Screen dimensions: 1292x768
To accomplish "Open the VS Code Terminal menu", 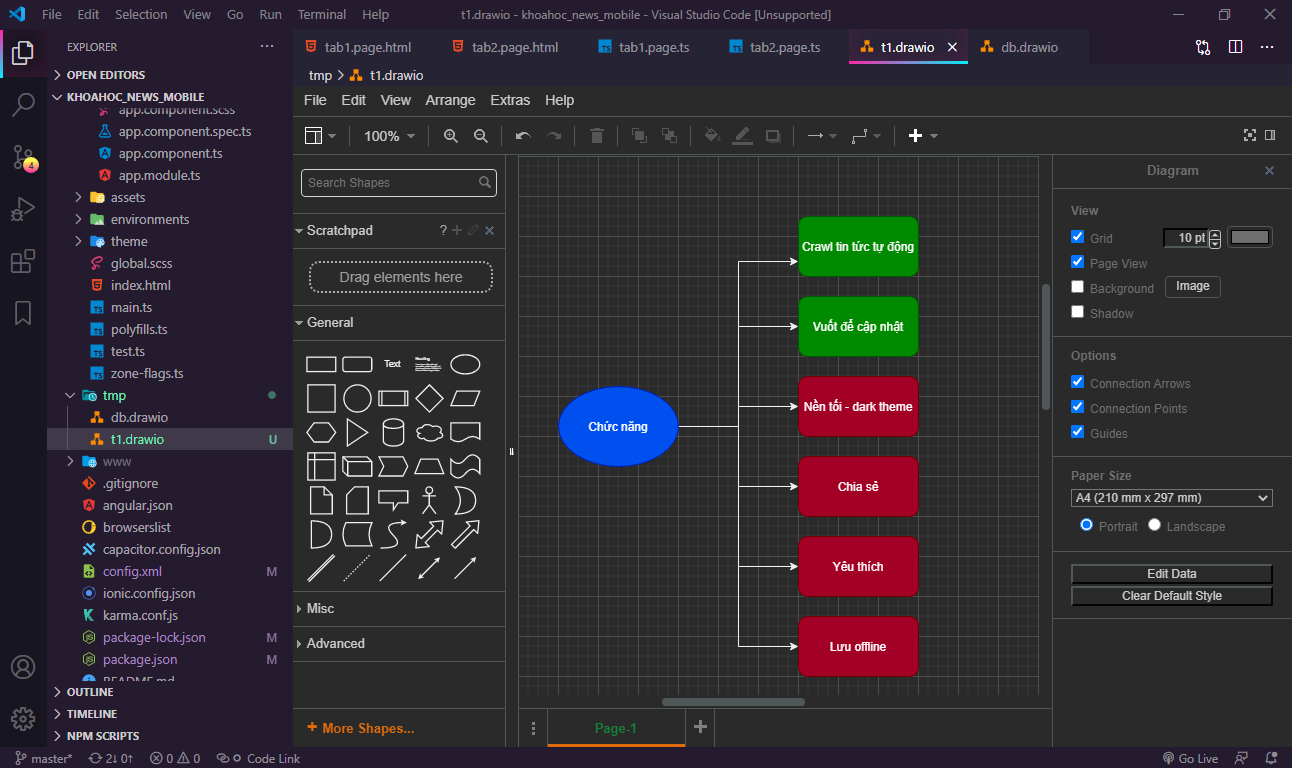I will [322, 15].
